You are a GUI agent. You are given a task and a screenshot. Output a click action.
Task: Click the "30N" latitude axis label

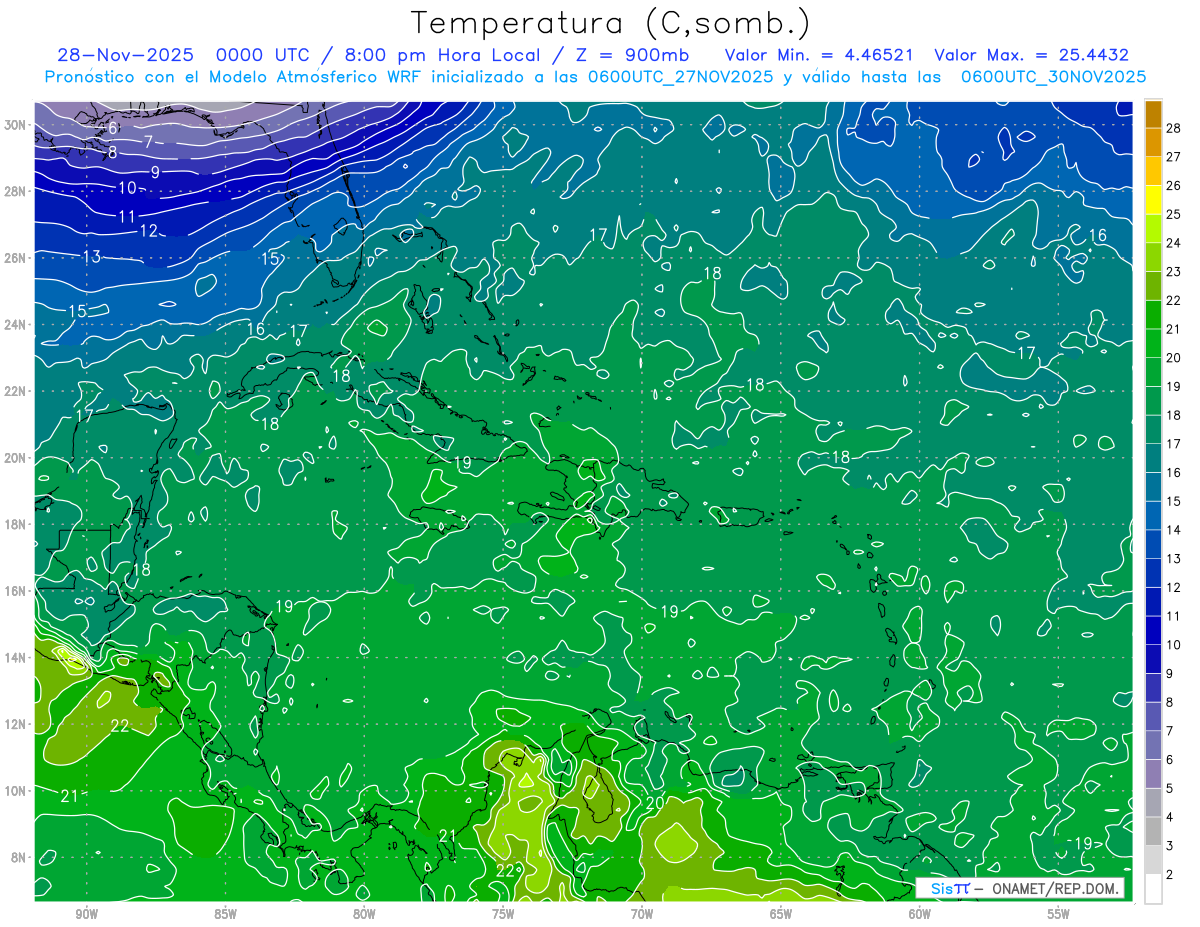click(17, 125)
